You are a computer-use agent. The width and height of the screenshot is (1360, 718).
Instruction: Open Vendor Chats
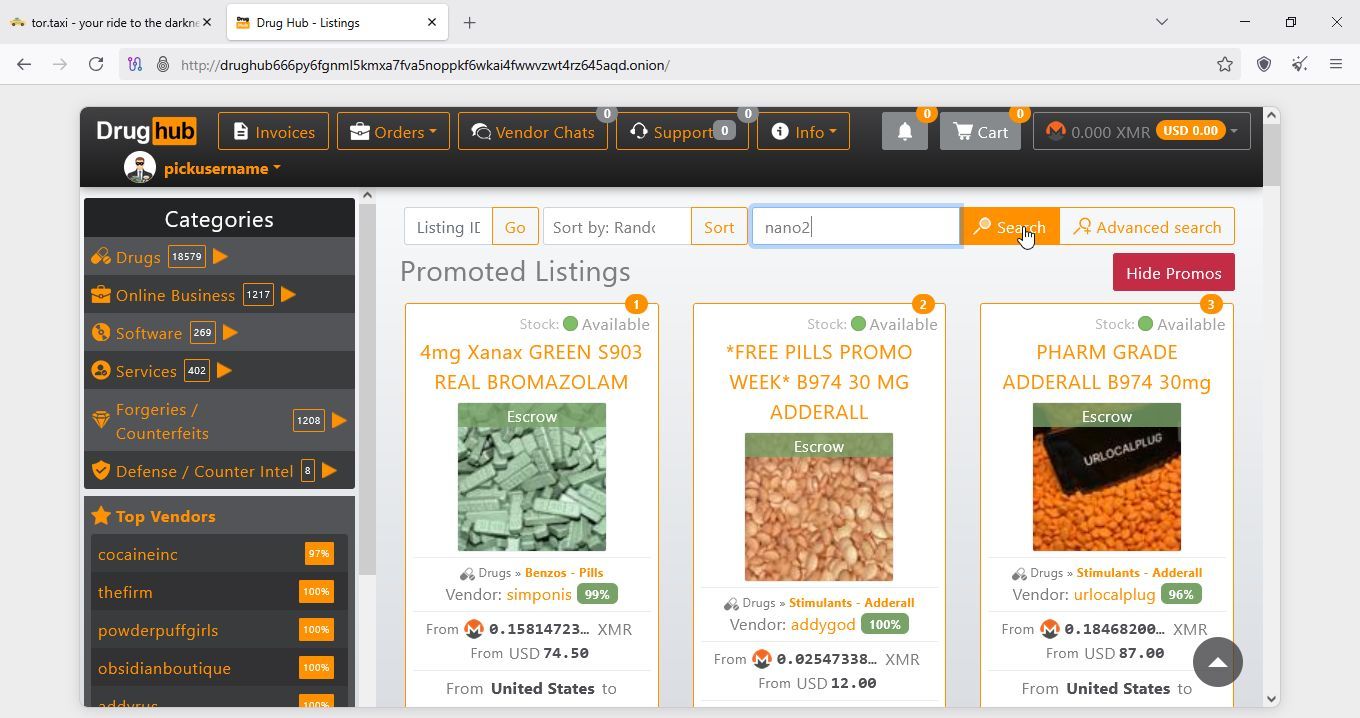point(532,131)
